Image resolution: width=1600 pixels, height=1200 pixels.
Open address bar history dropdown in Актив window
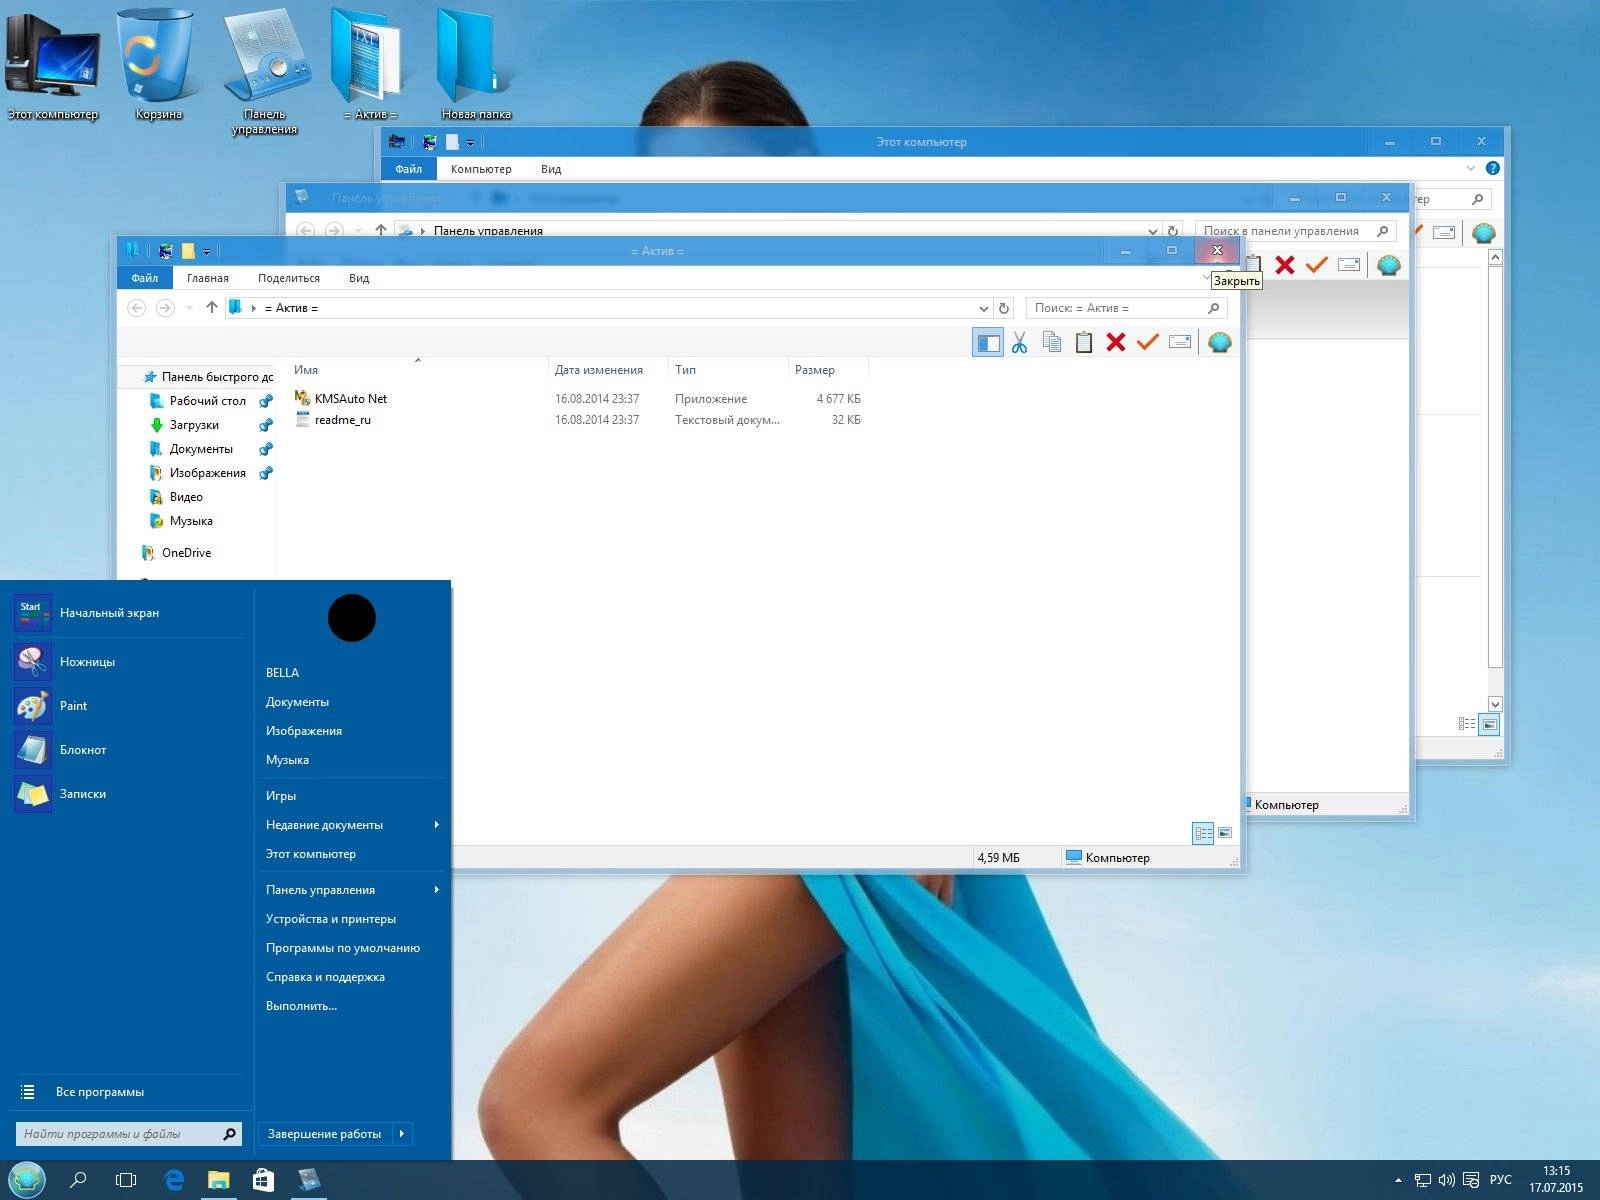point(983,308)
